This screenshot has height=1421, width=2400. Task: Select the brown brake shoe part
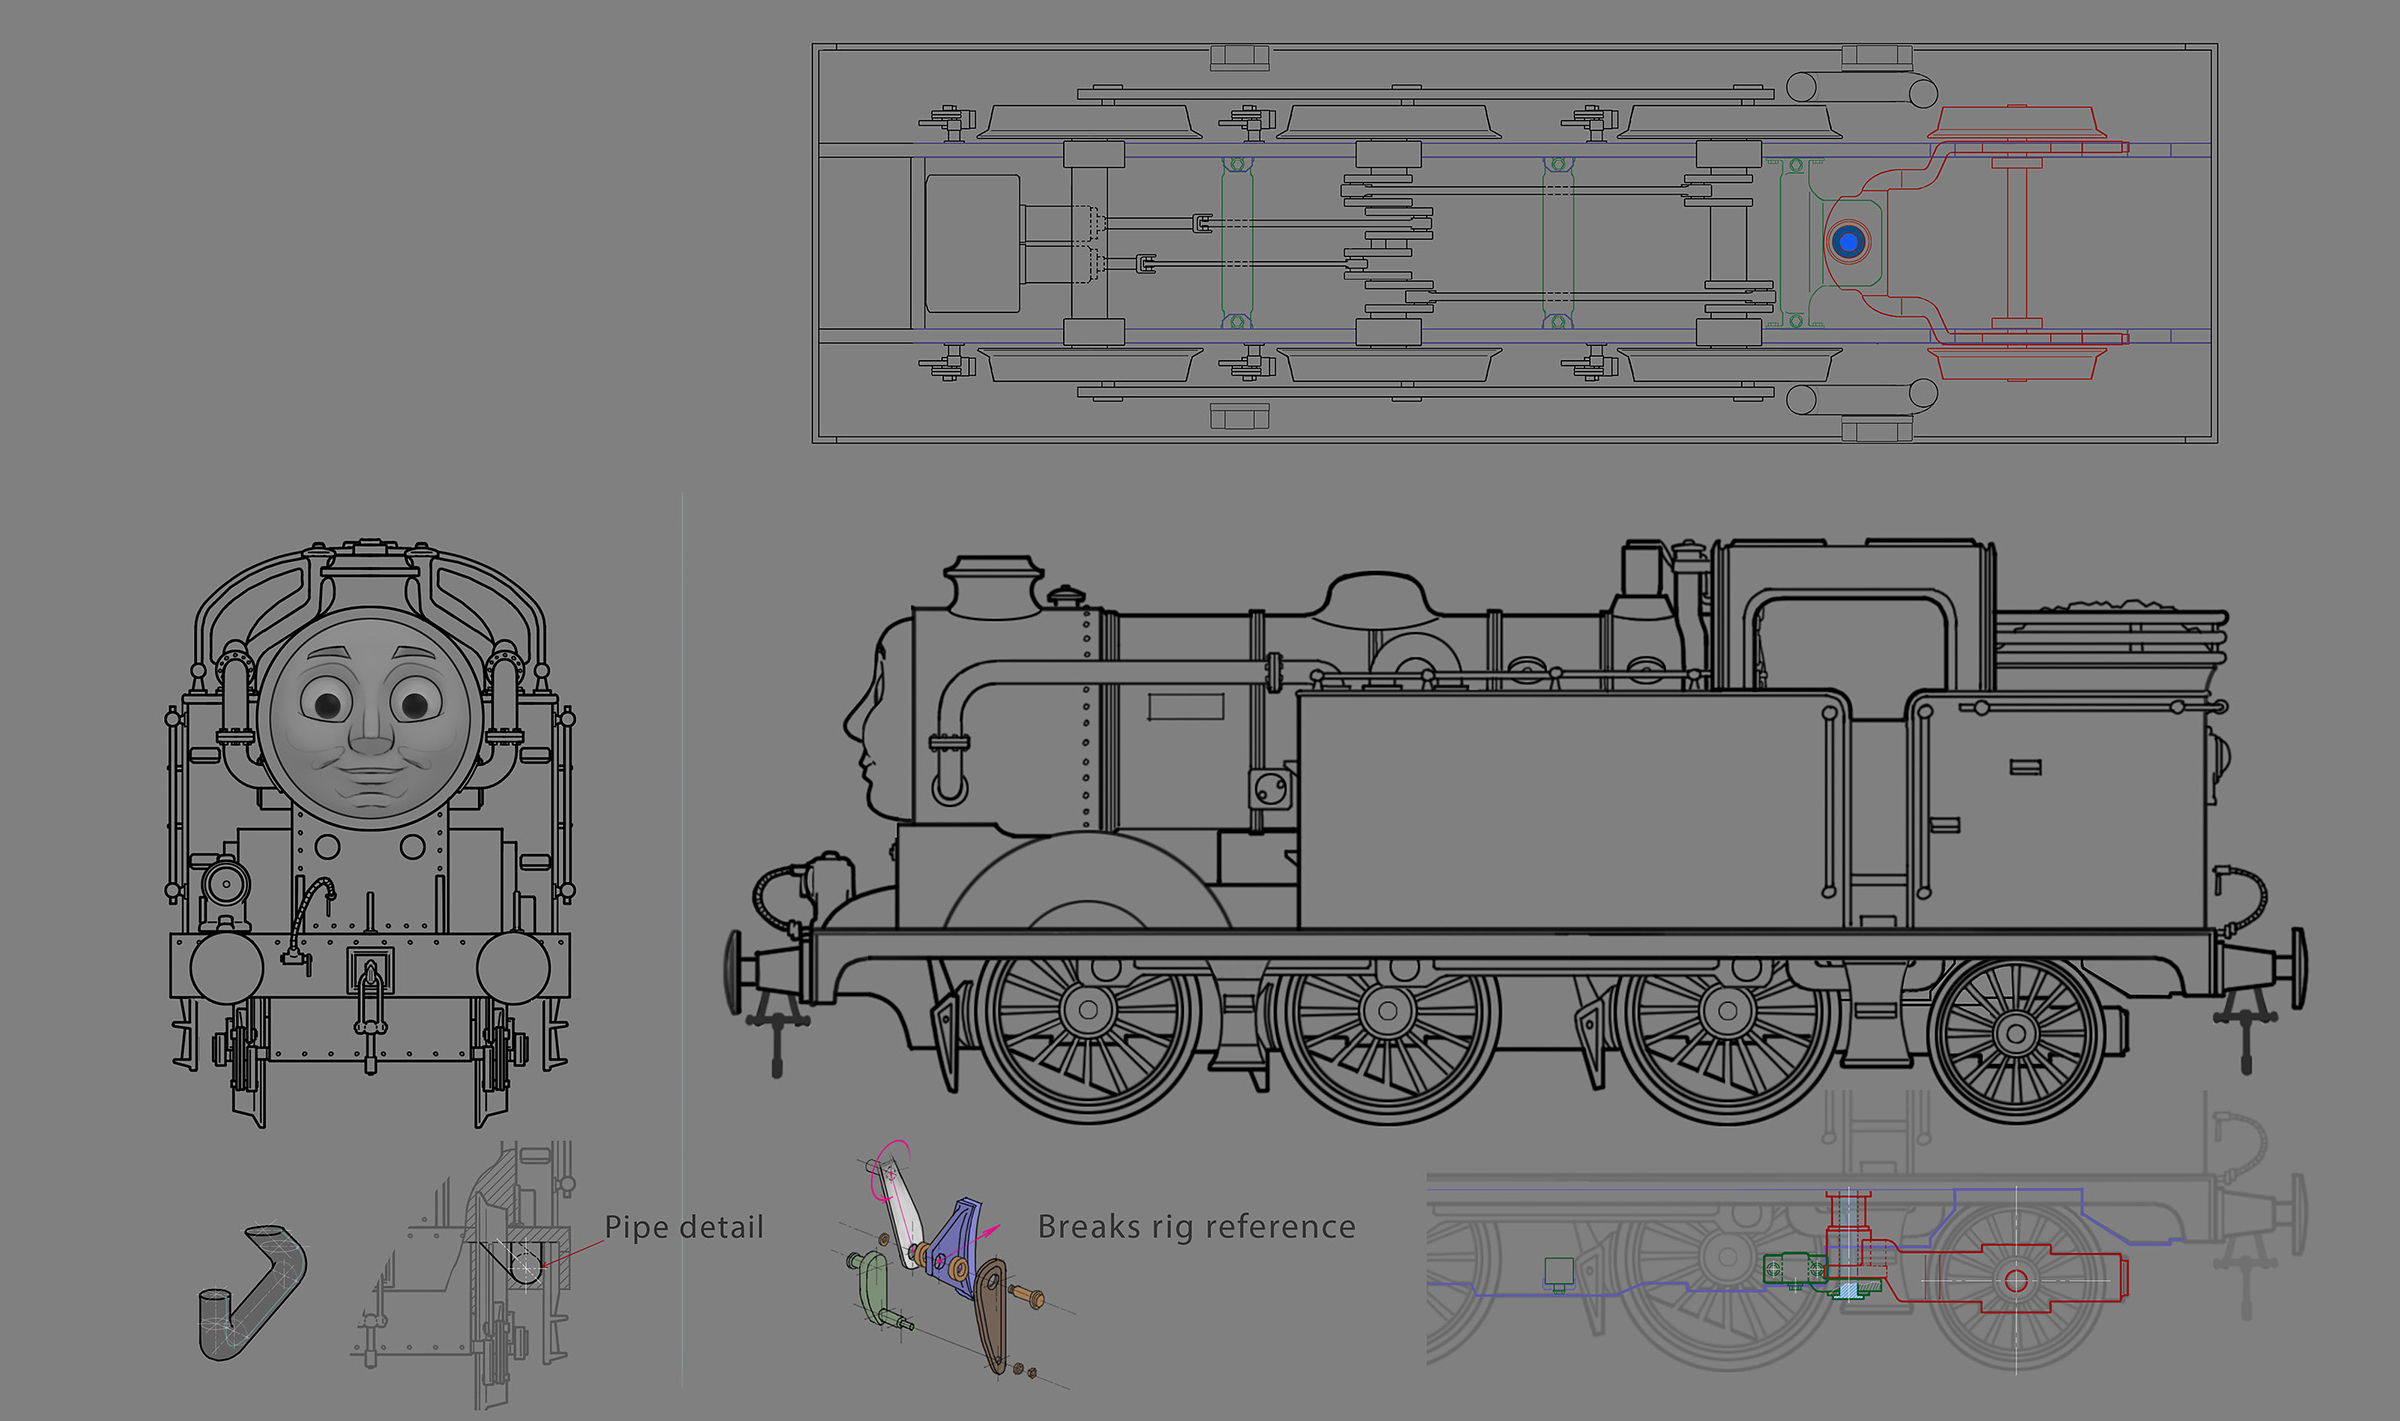[991, 1314]
